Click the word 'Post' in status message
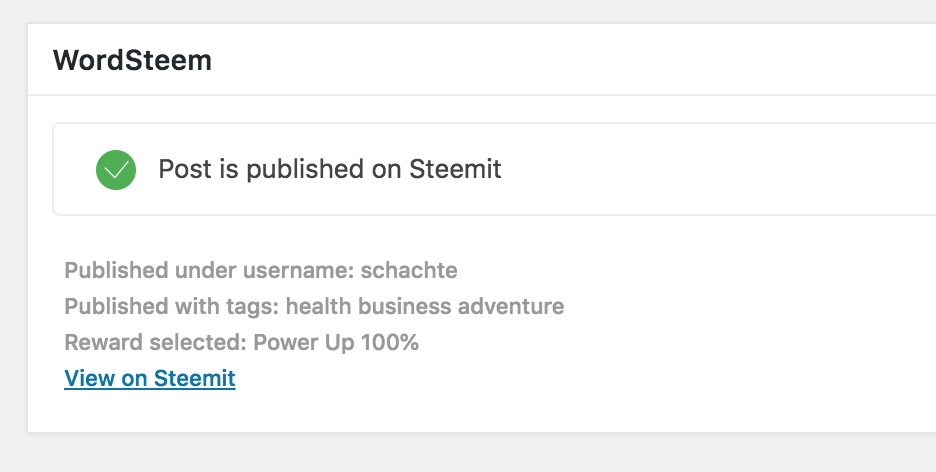 coord(186,169)
